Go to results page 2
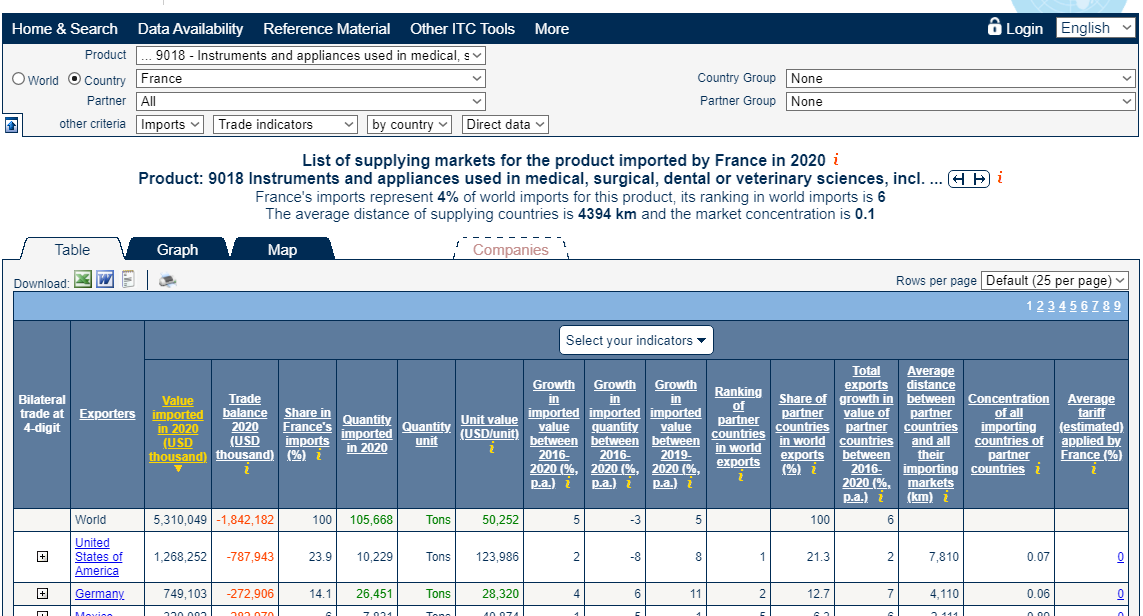This screenshot has width=1143, height=616. tap(1040, 306)
